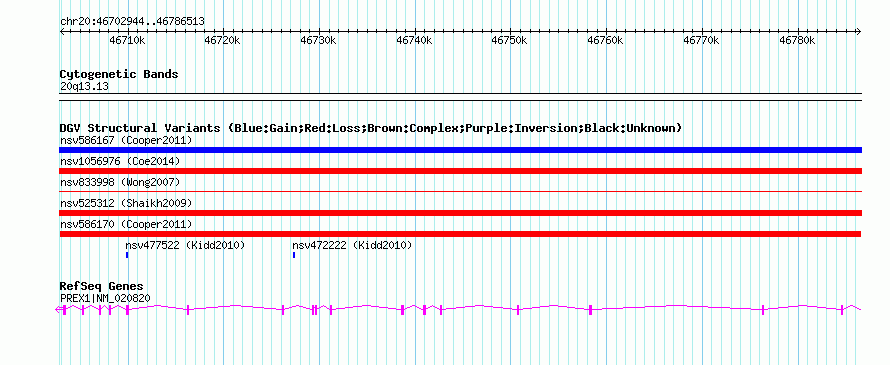
Task: Open the nsv586170 (Cooper2011) label
Action: click(126, 224)
